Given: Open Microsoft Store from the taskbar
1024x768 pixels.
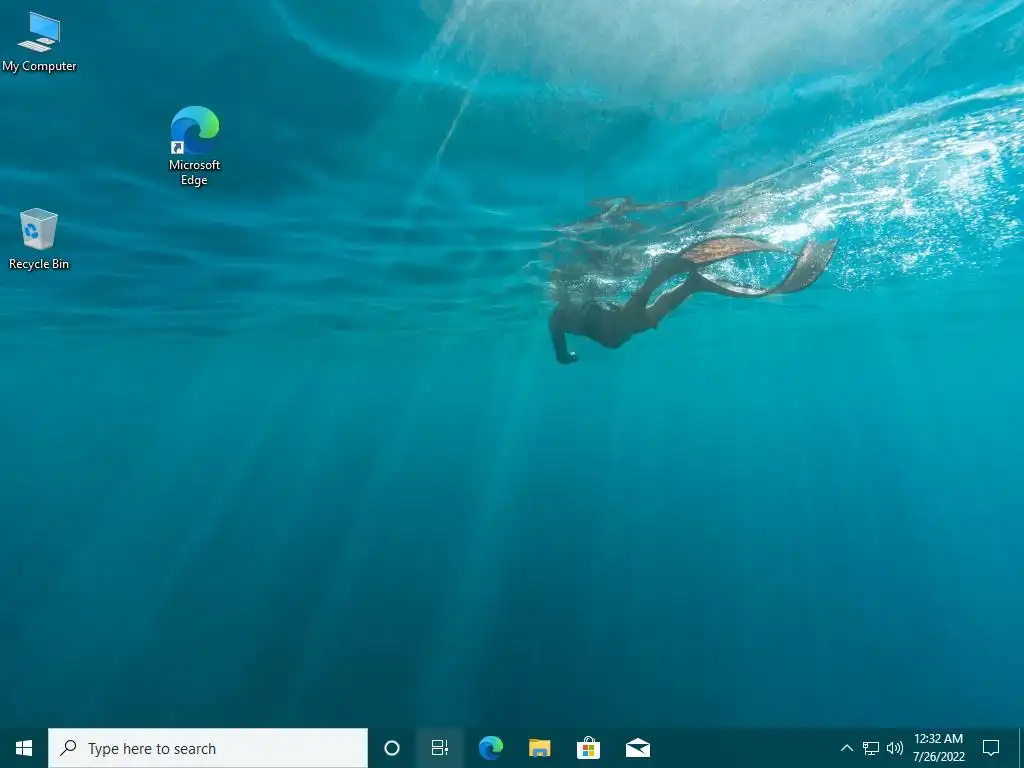Looking at the screenshot, I should (588, 748).
